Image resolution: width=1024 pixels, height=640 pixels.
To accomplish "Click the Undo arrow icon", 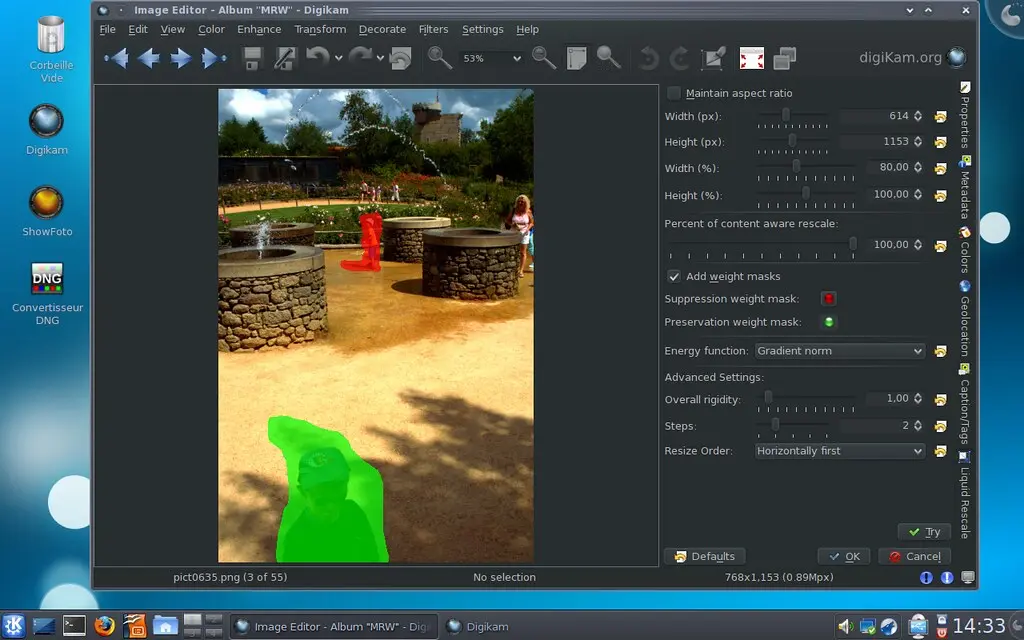I will point(317,58).
